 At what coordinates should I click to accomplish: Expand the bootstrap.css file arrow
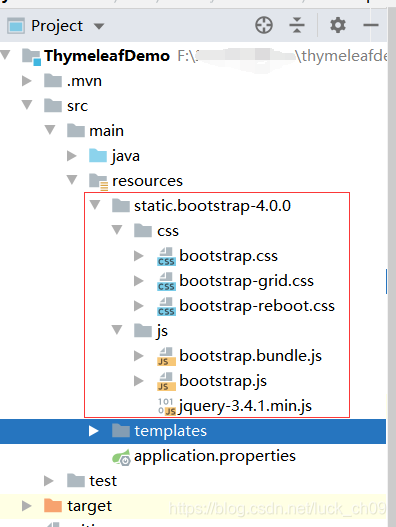pos(138,256)
